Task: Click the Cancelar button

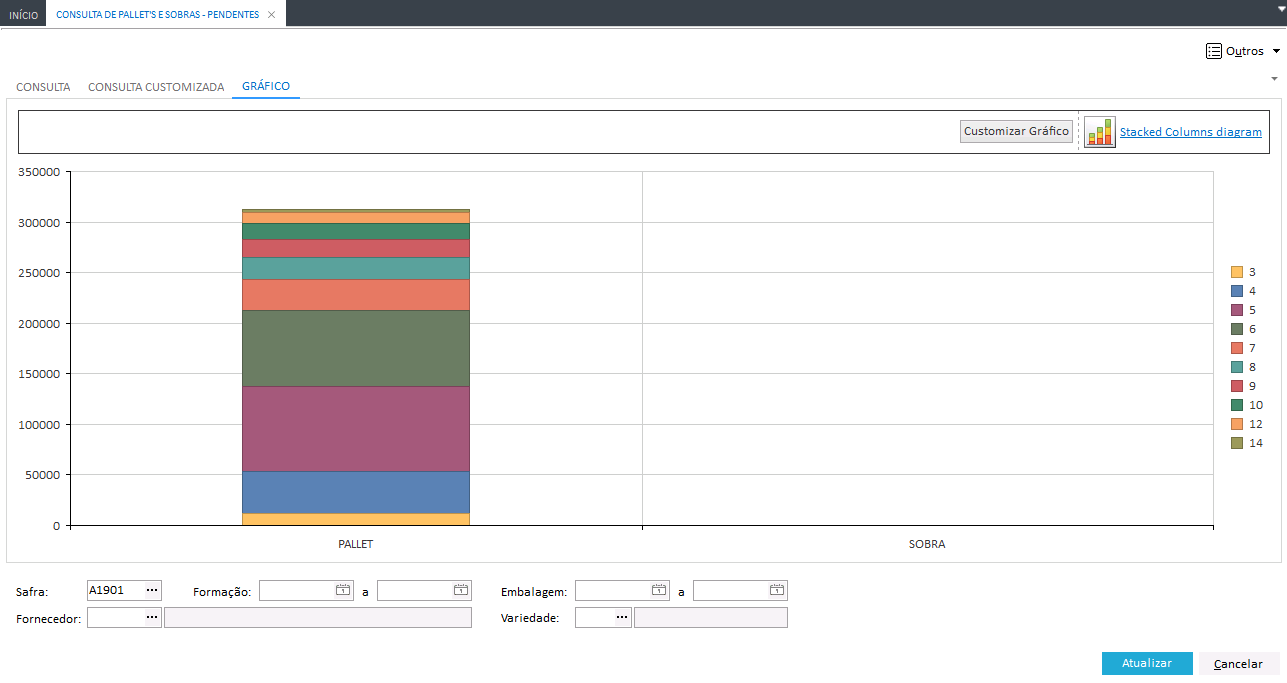Action: click(x=1238, y=663)
